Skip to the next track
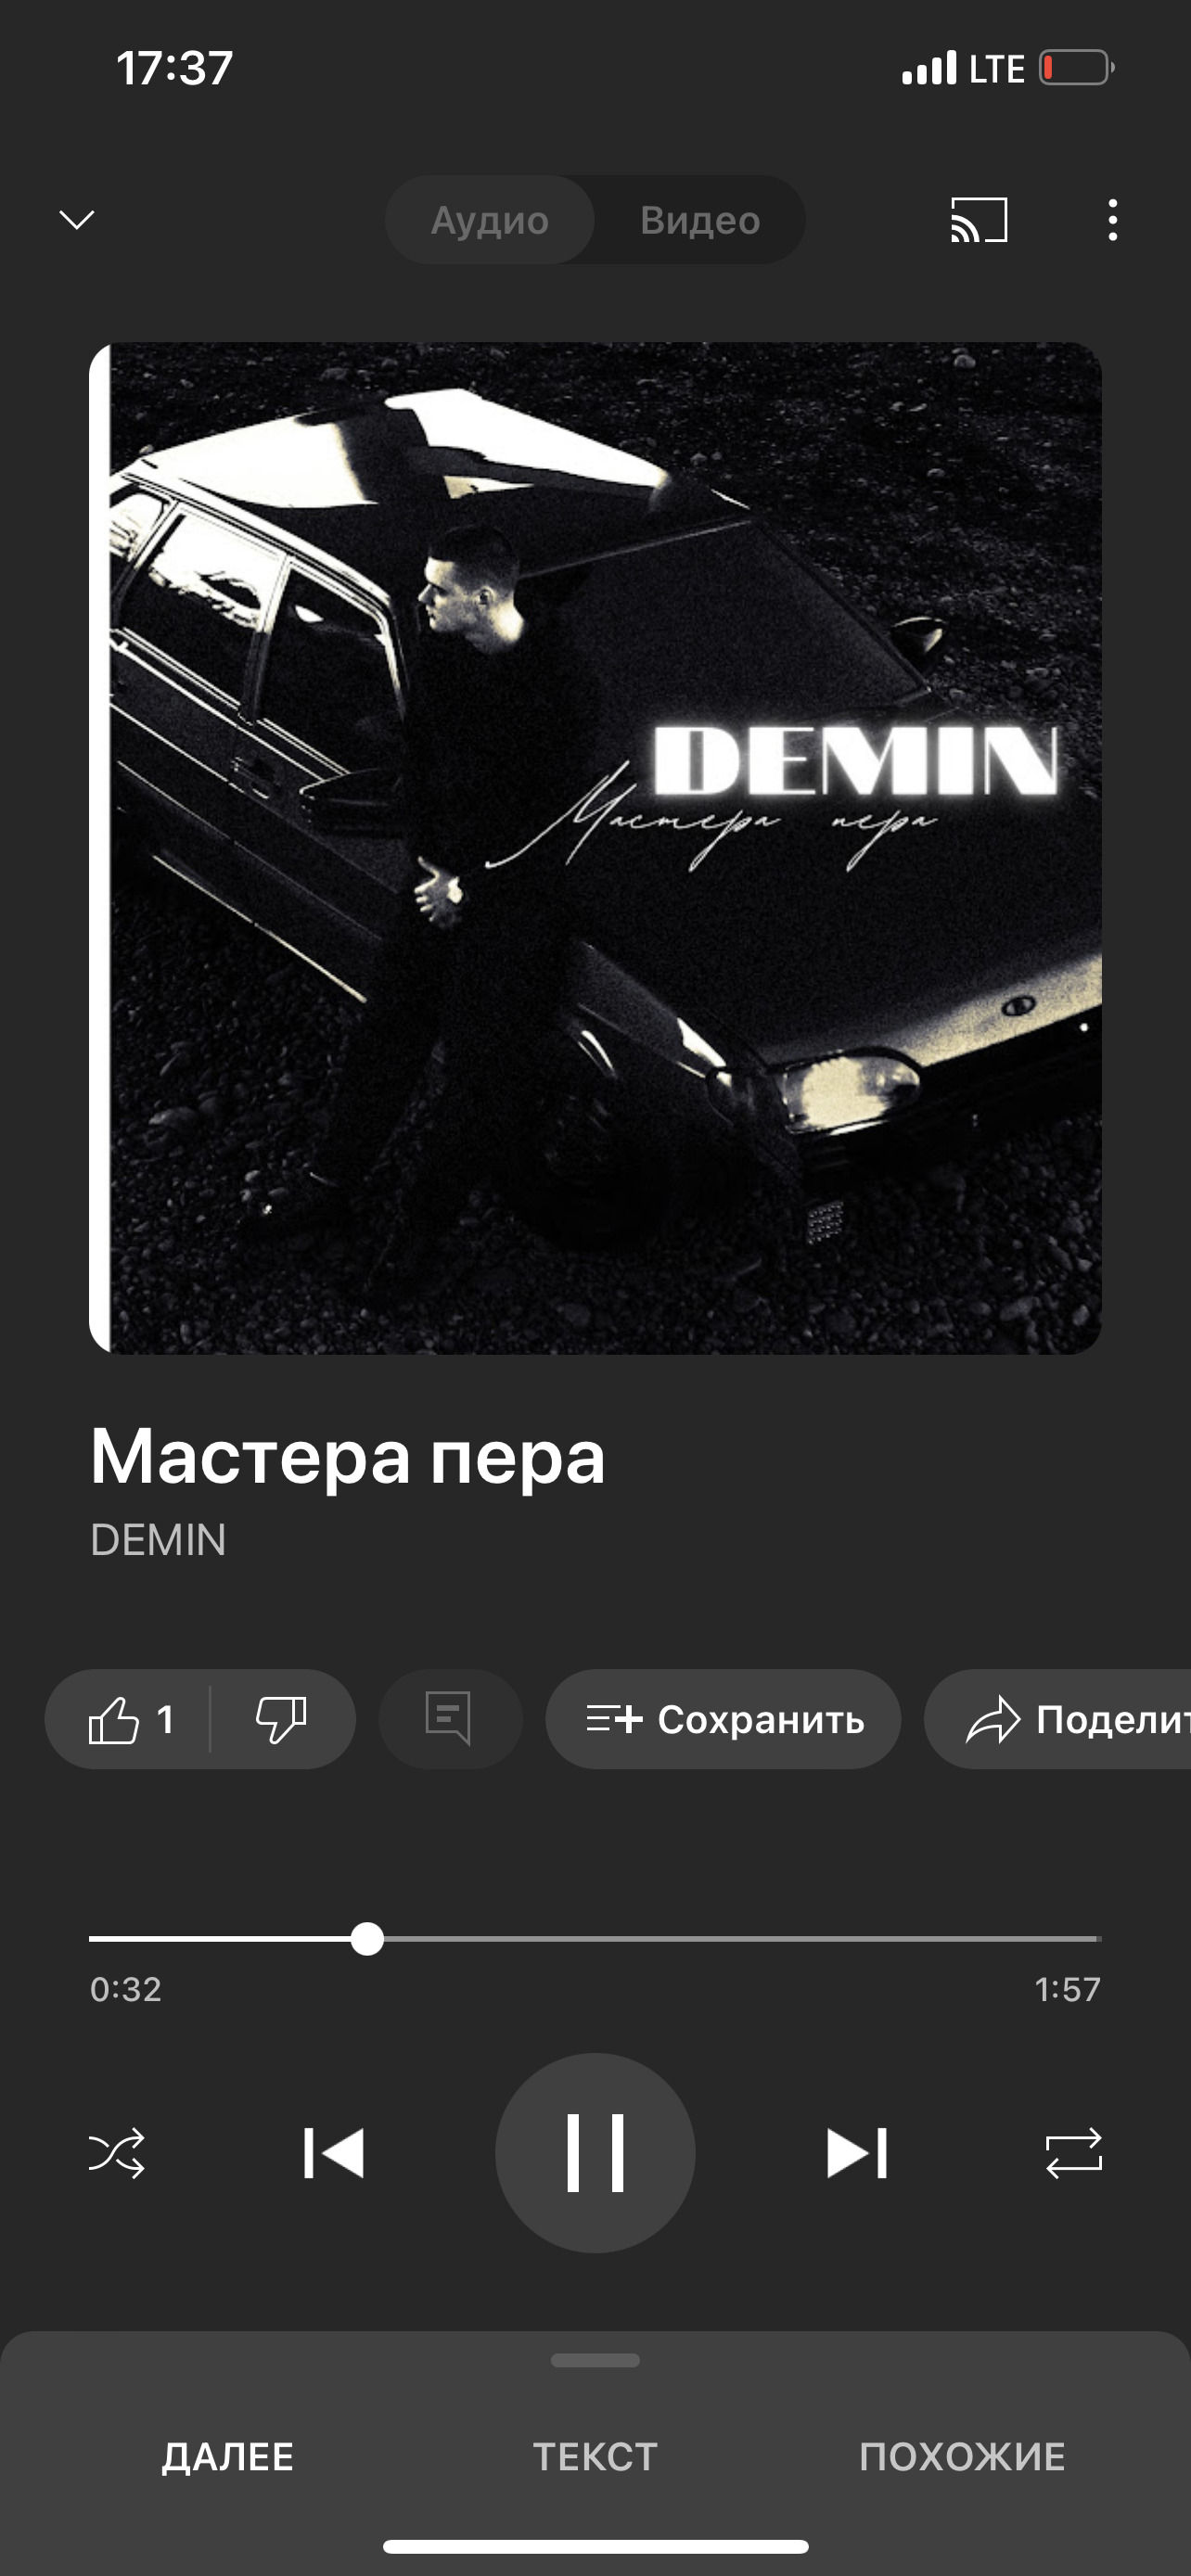The image size is (1191, 2576). coord(857,2152)
